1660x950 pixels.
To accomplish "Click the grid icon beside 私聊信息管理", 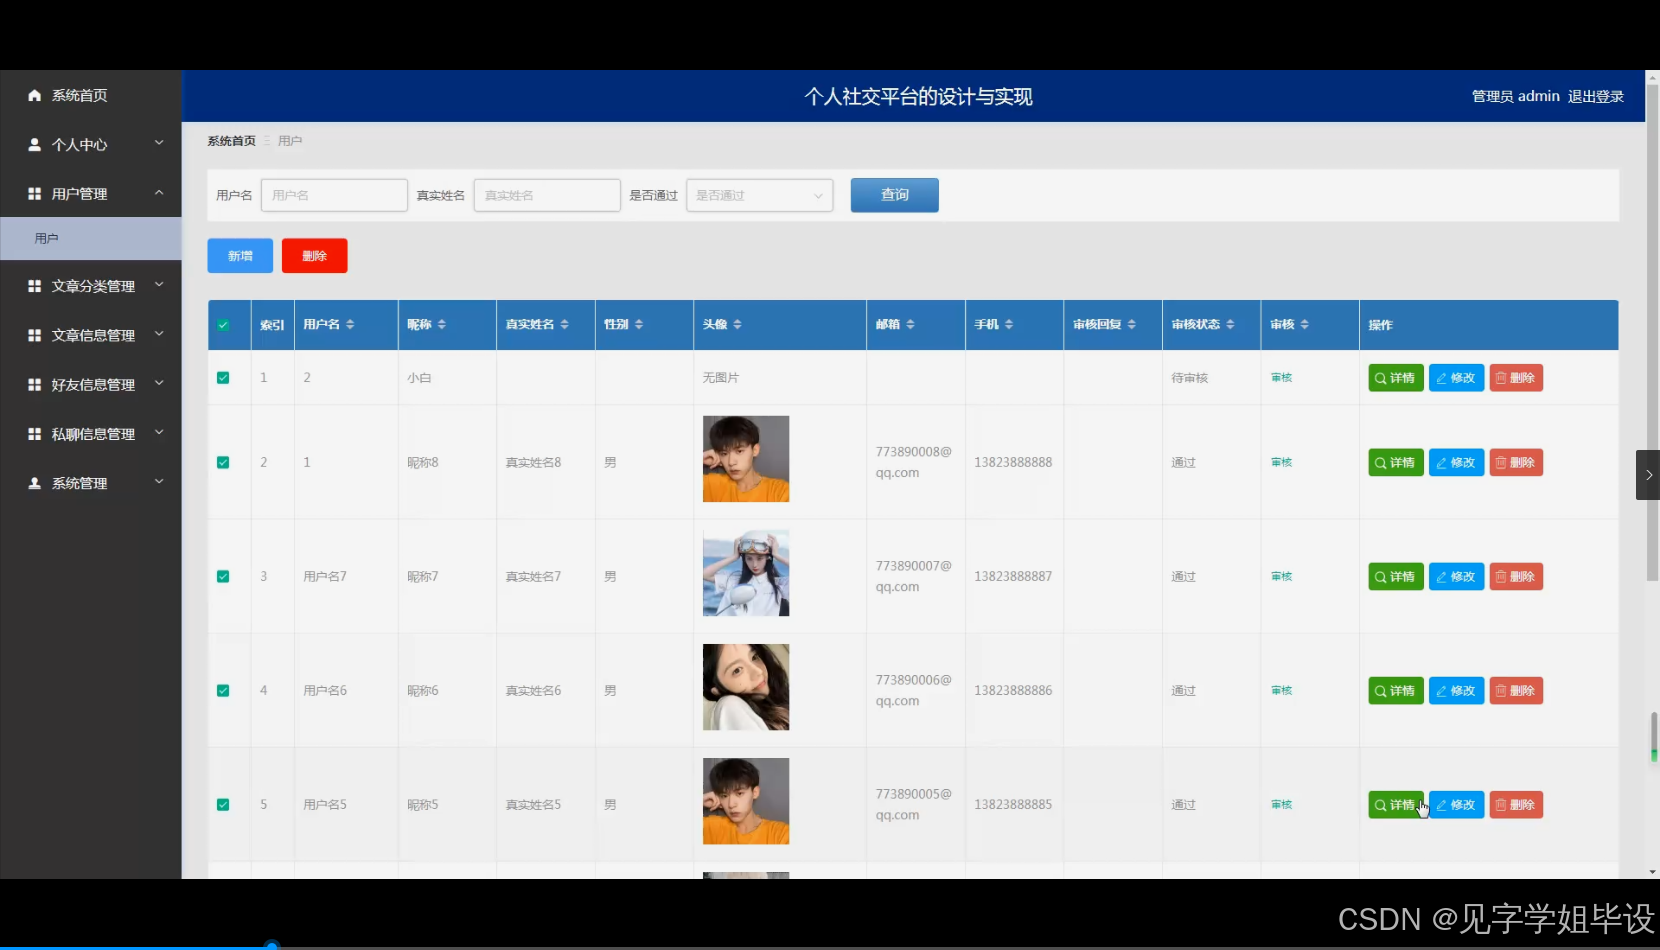I will click(34, 433).
